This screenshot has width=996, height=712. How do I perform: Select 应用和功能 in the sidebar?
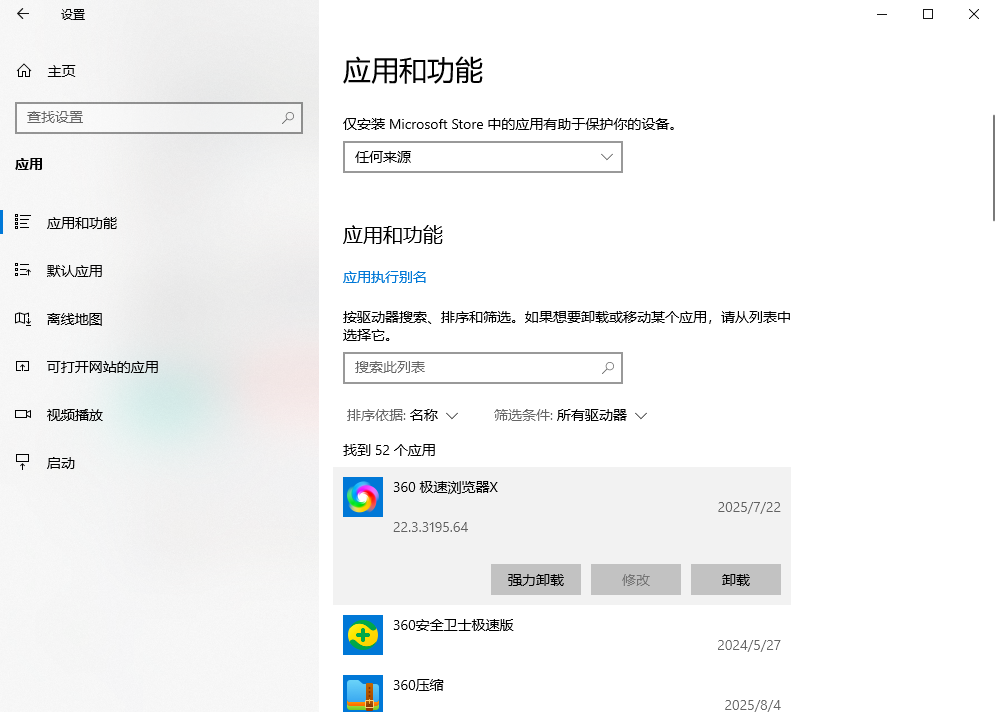[x=80, y=222]
